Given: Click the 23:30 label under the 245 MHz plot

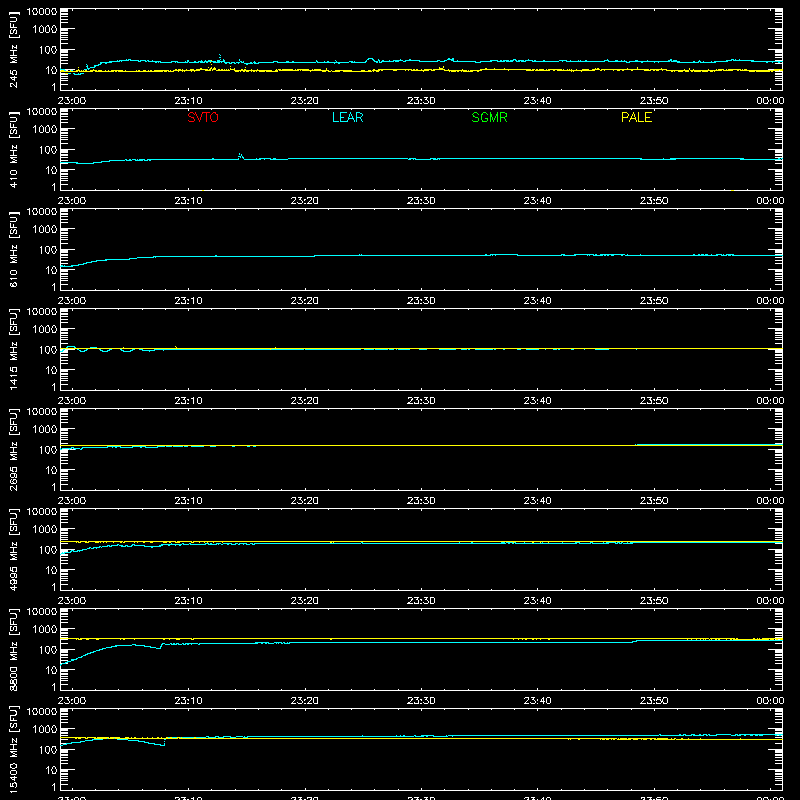Looking at the screenshot, I should pos(421,101).
